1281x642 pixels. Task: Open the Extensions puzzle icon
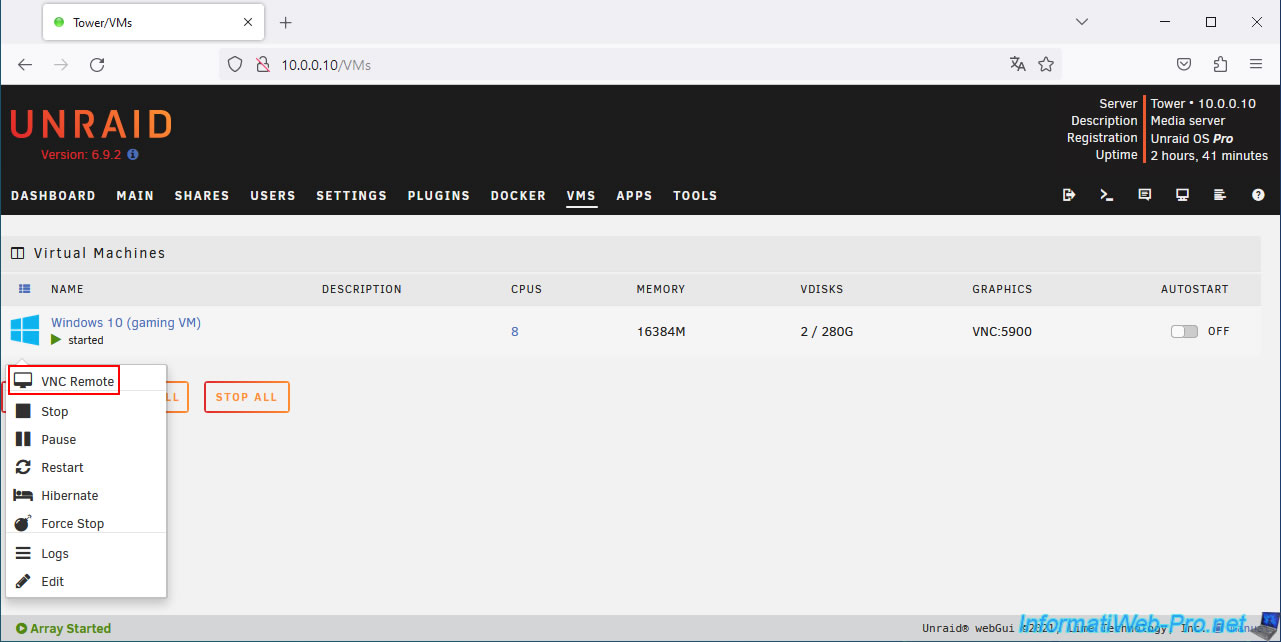click(1220, 64)
